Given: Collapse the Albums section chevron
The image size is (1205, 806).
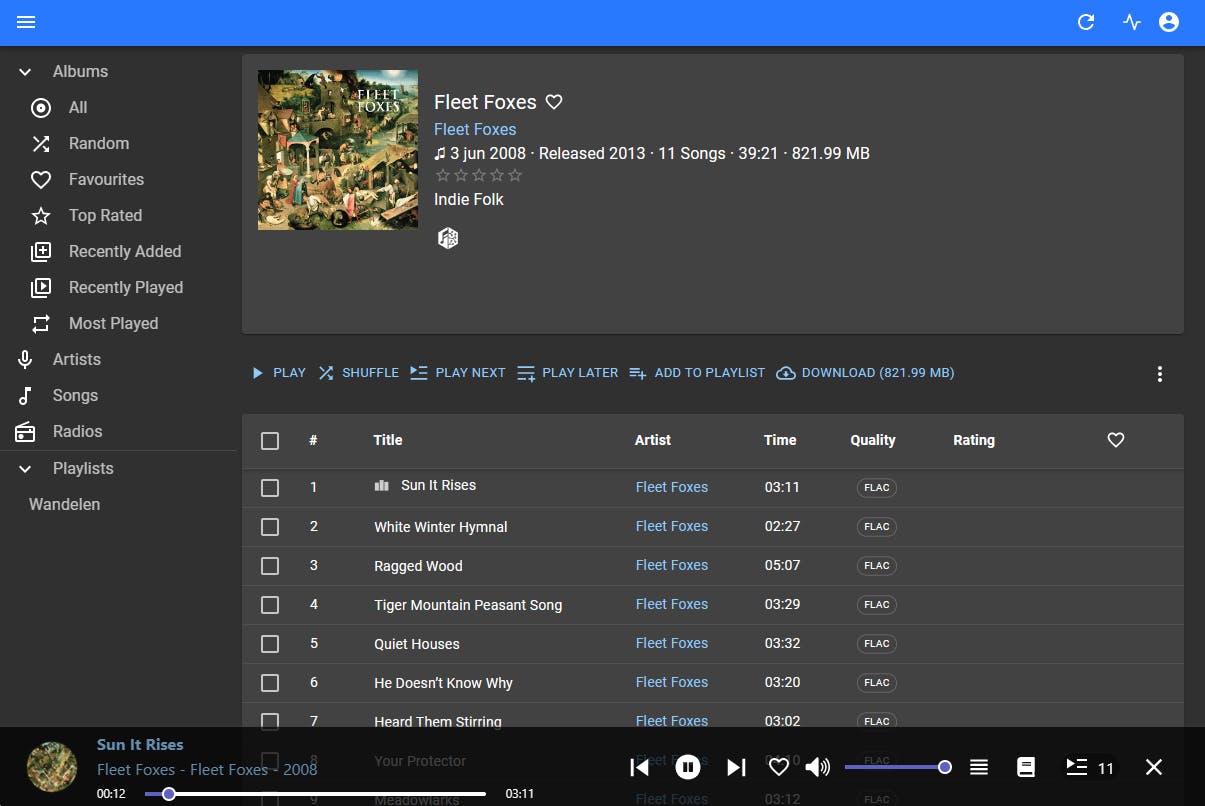Looking at the screenshot, I should click(x=25, y=72).
